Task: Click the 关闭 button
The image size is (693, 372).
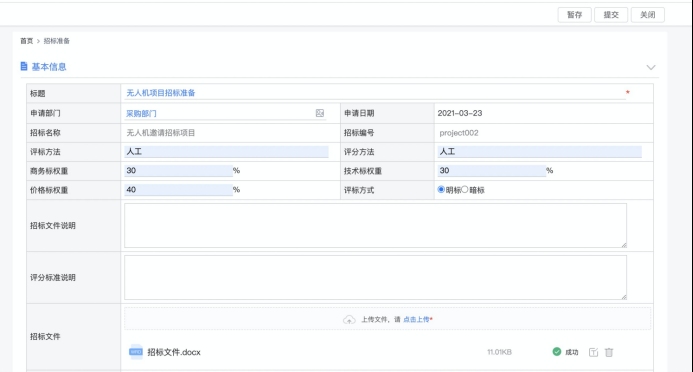Action: click(x=648, y=15)
